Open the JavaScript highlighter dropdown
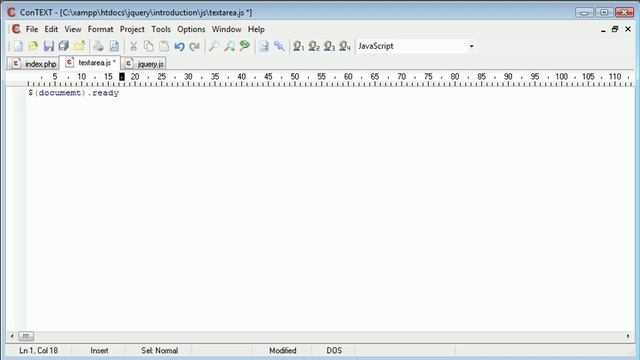Viewport: 640px width, 360px height. (x=471, y=46)
